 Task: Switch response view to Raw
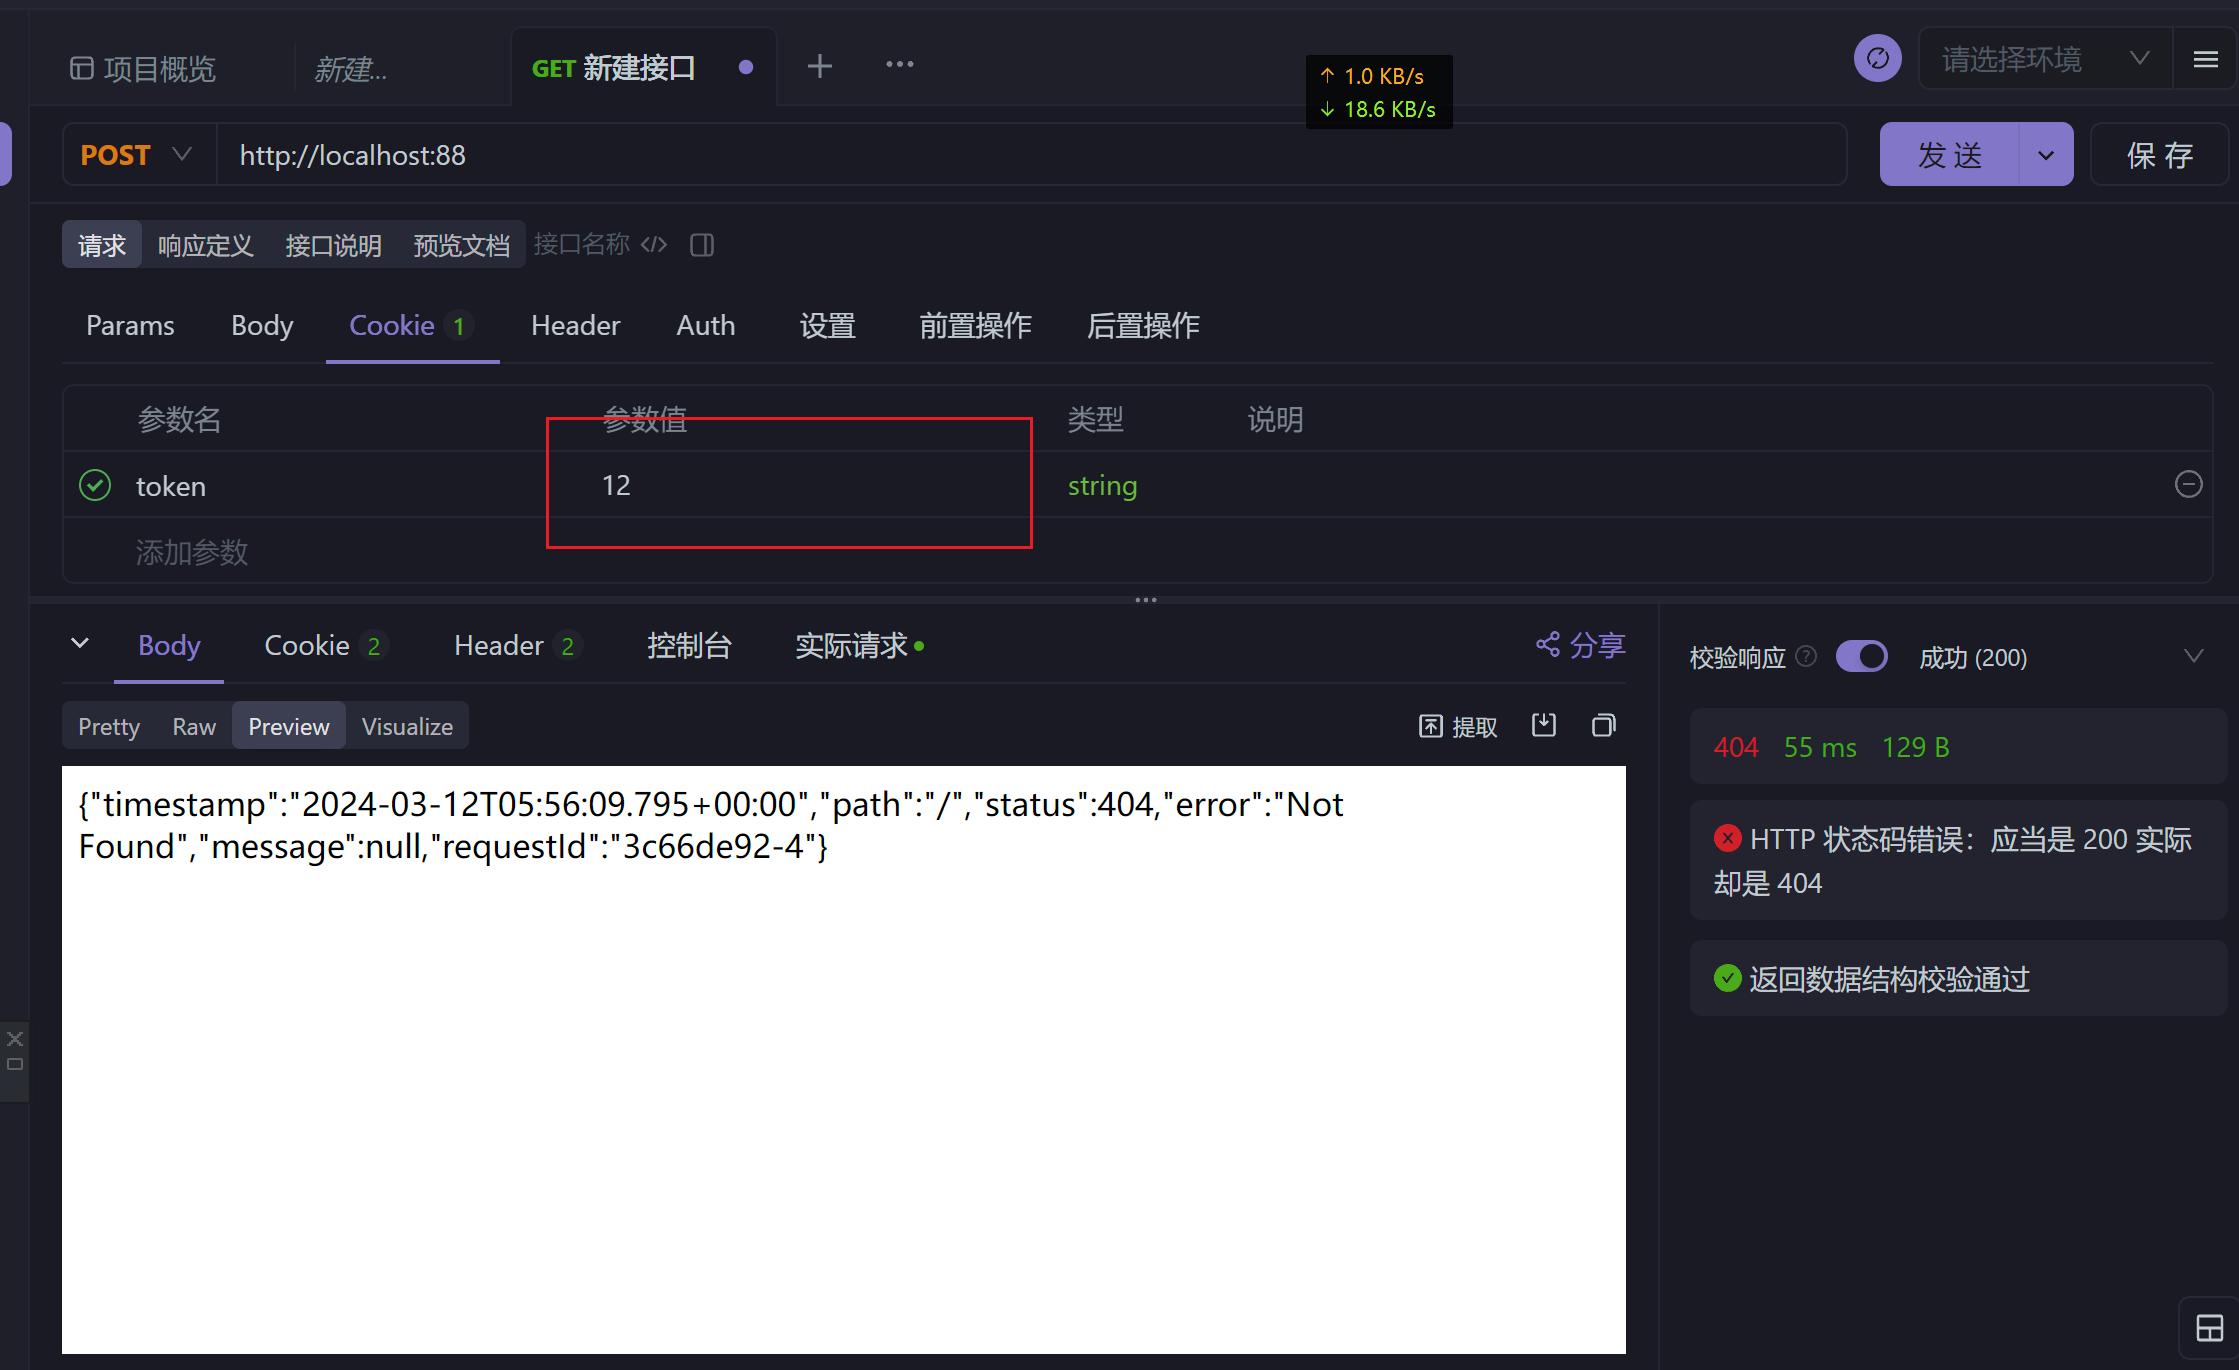(194, 727)
